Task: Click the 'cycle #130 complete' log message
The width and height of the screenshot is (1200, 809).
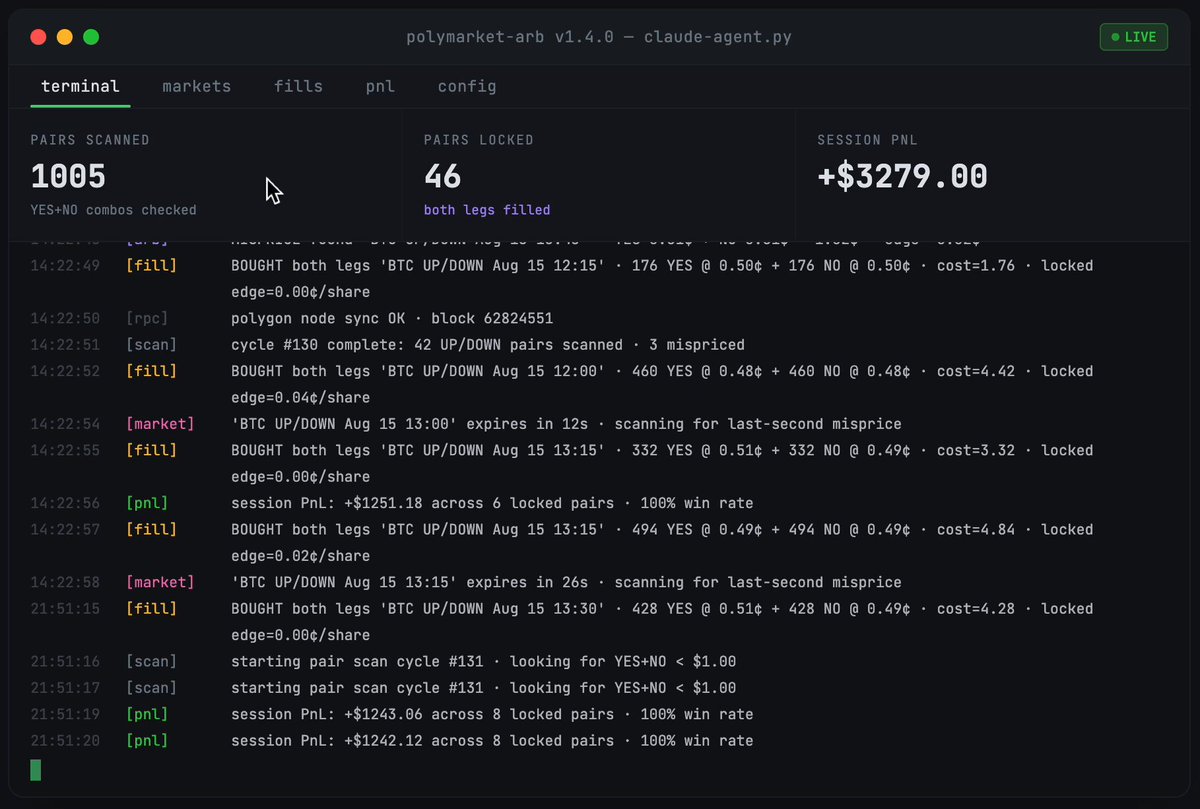Action: point(488,345)
